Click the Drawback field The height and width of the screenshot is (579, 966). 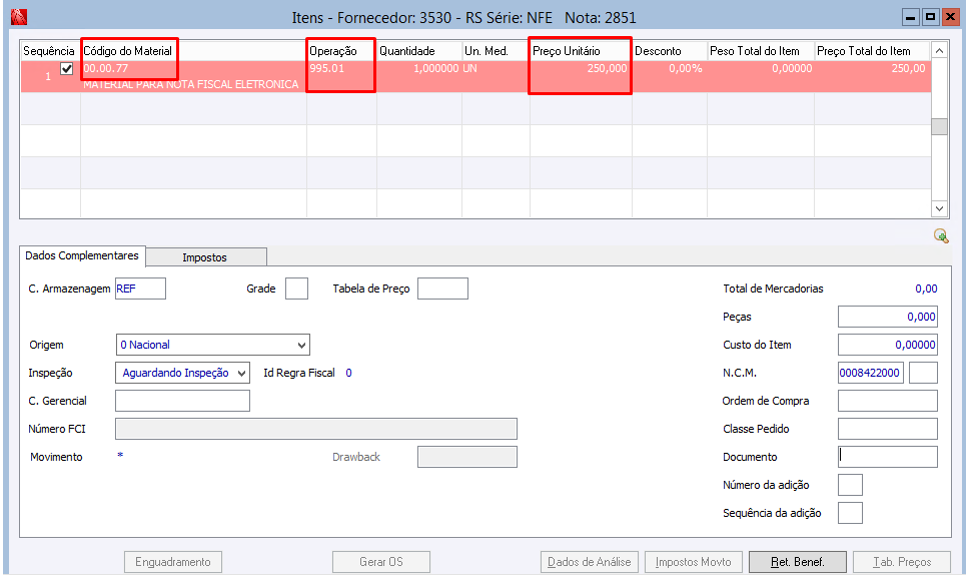coord(468,457)
